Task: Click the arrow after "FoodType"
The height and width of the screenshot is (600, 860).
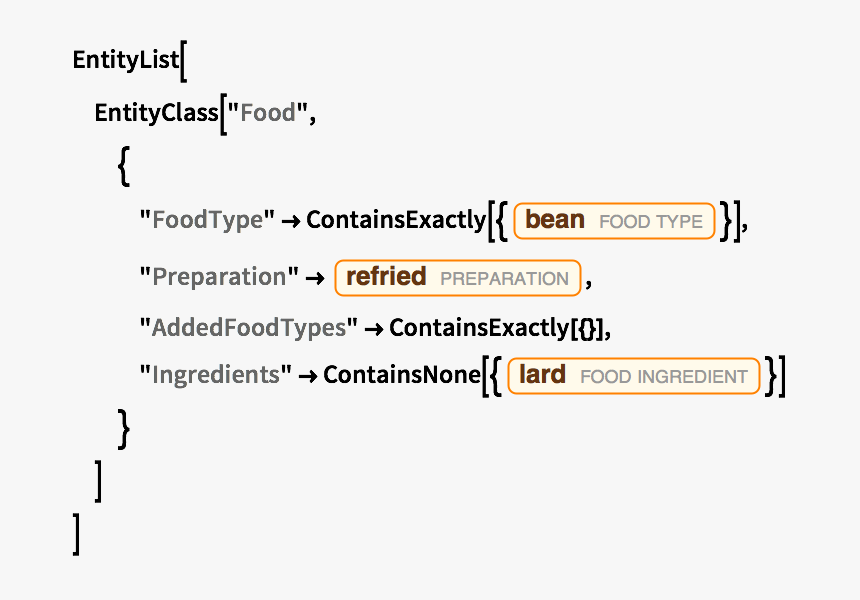Action: coord(291,222)
